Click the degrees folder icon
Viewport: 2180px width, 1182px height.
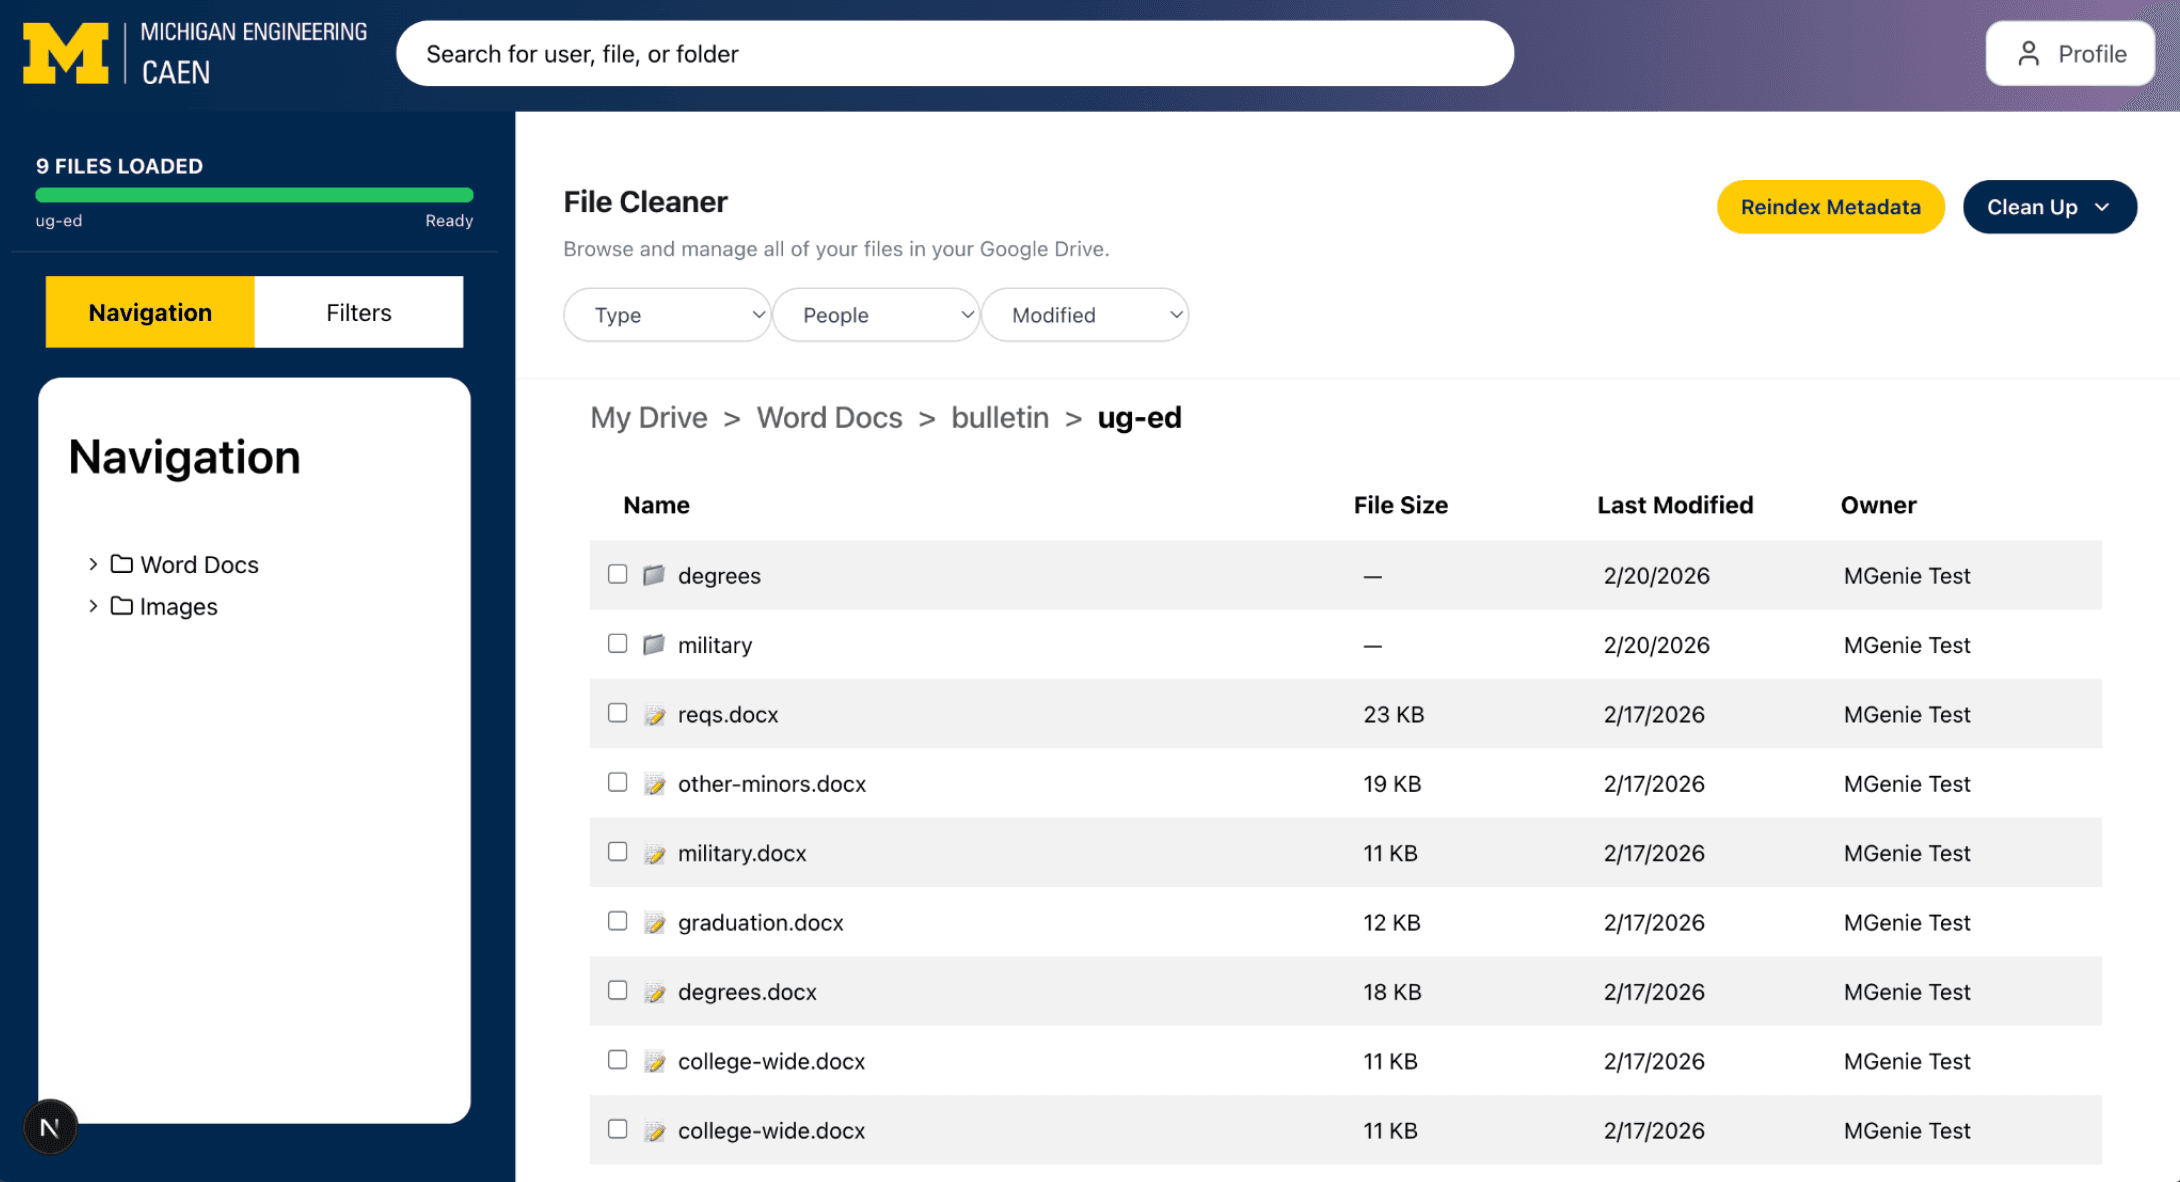coord(654,575)
